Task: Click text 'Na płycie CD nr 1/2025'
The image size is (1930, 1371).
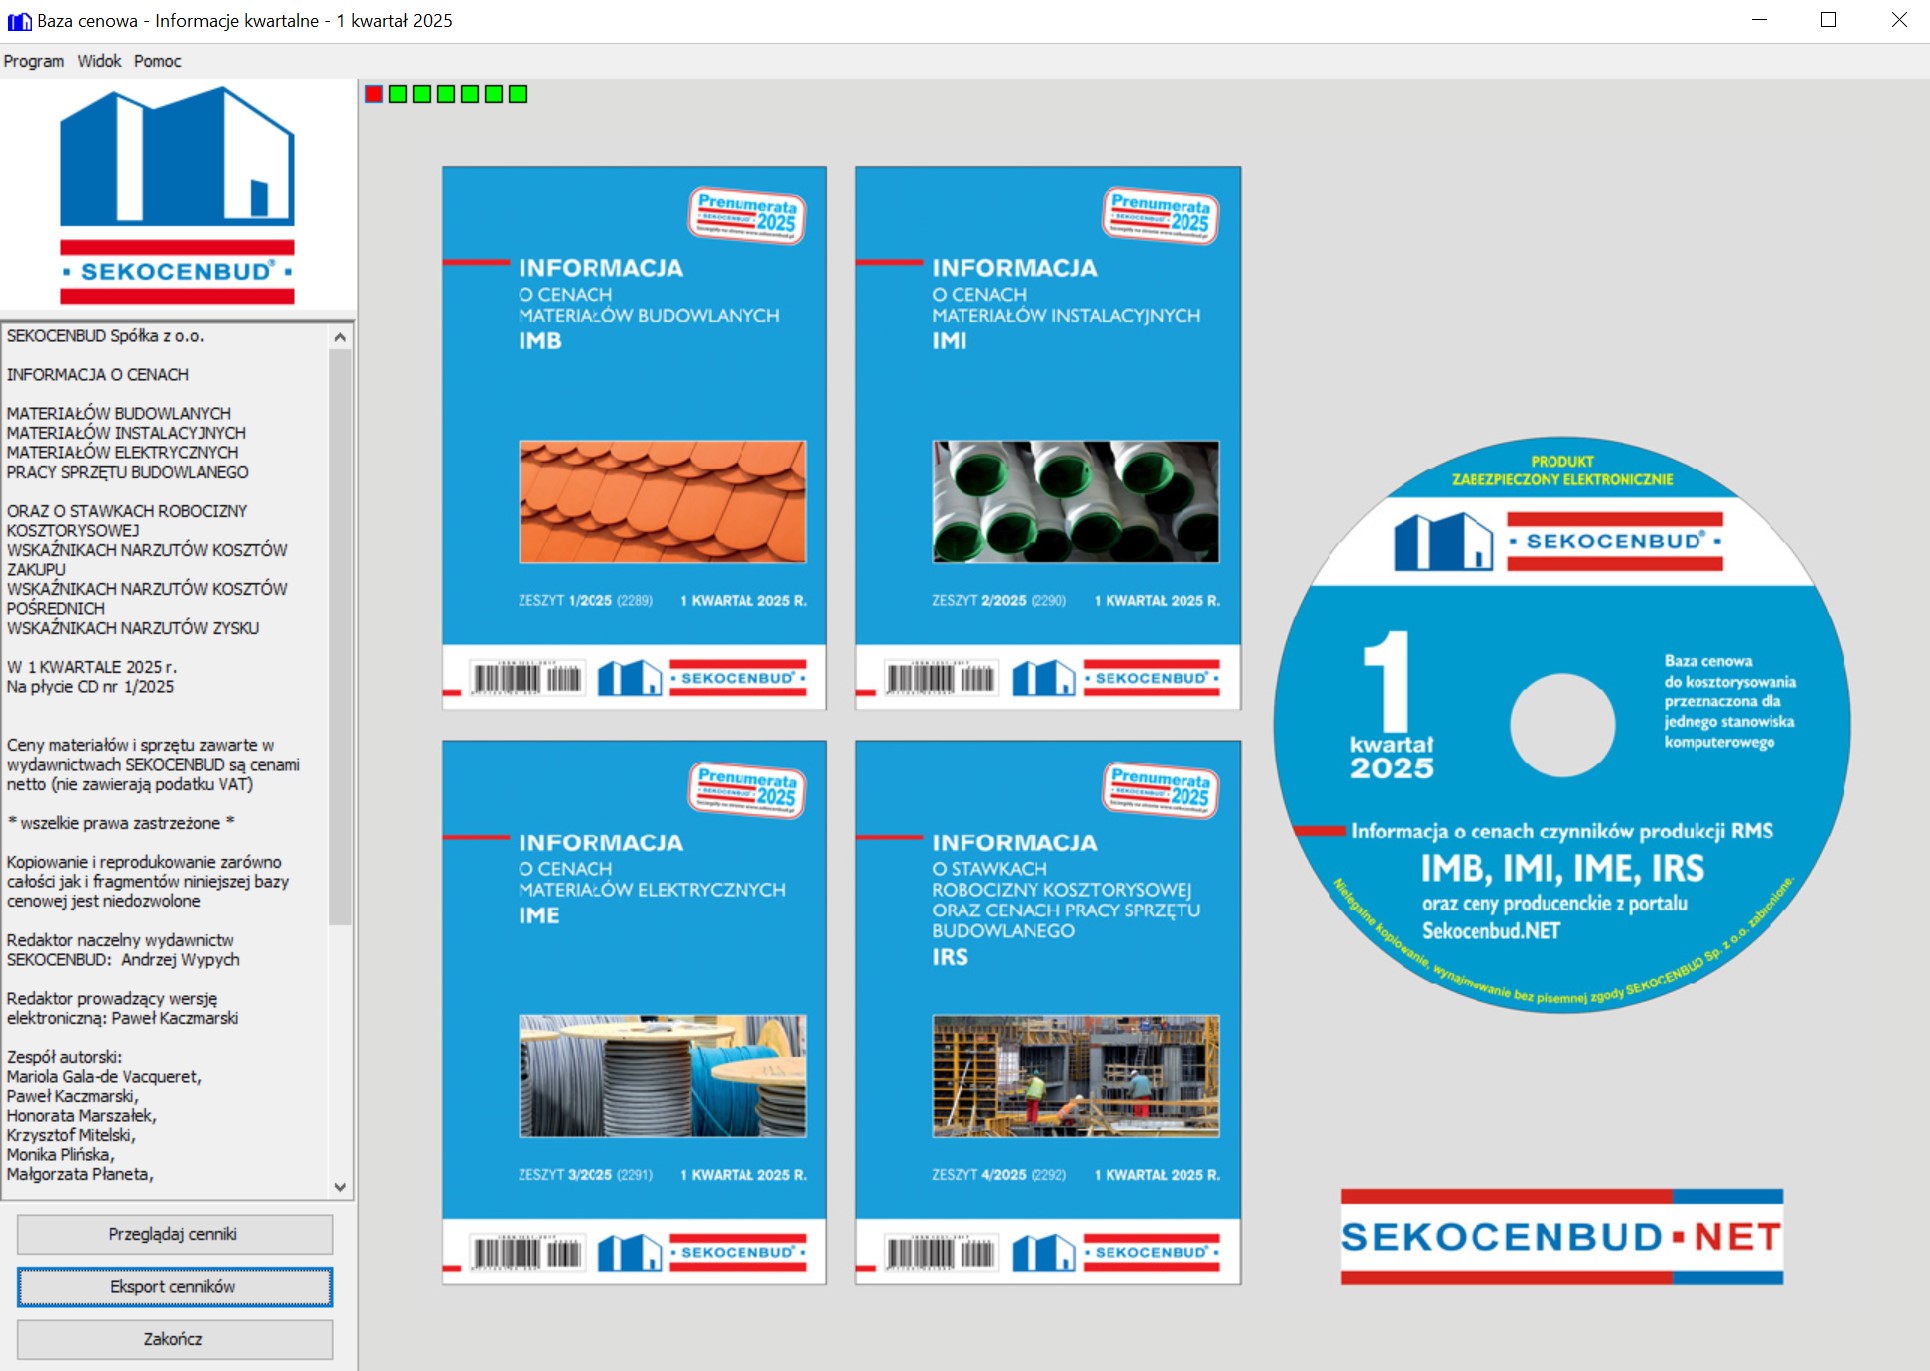Action: pos(91,687)
